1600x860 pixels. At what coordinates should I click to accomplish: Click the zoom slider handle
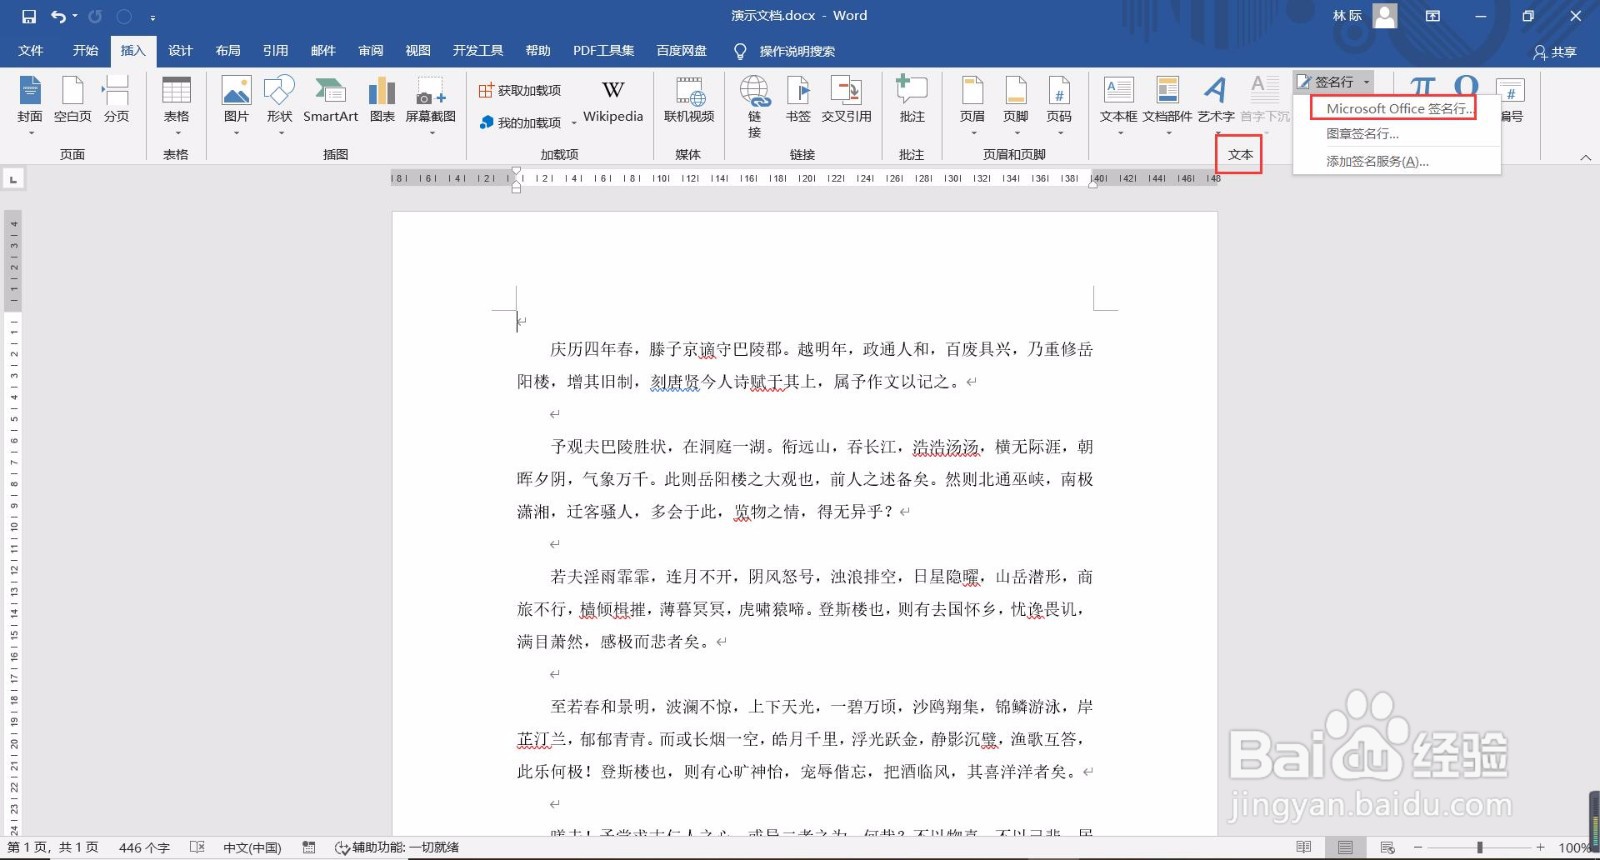pyautogui.click(x=1479, y=848)
